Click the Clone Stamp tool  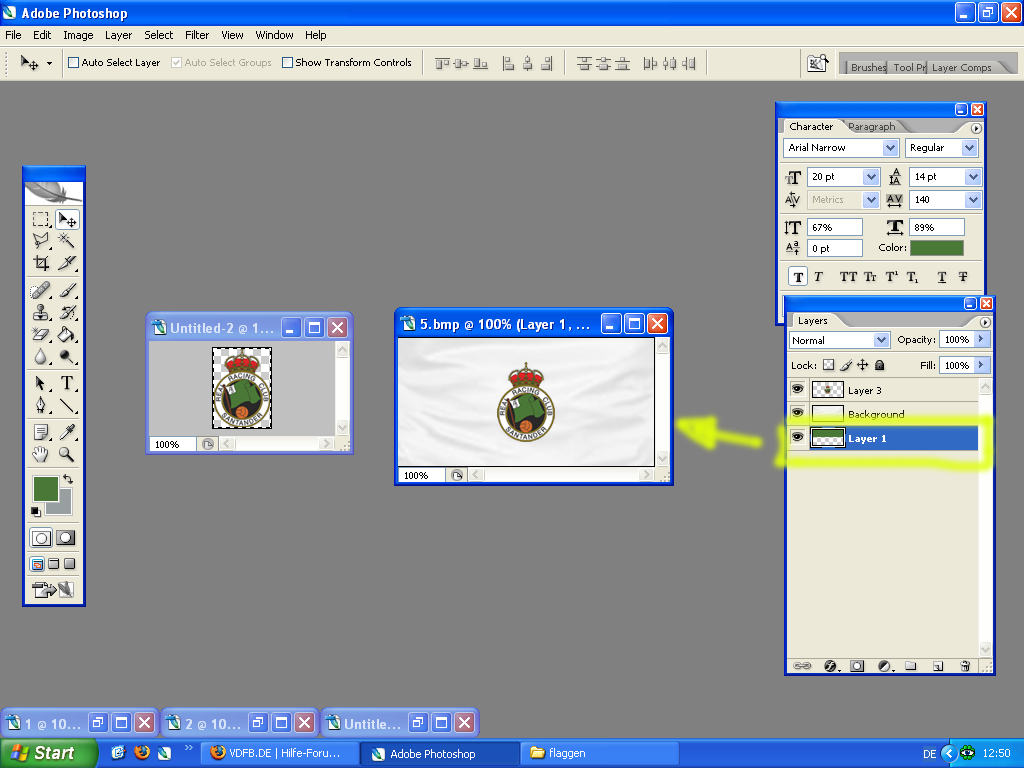(41, 313)
